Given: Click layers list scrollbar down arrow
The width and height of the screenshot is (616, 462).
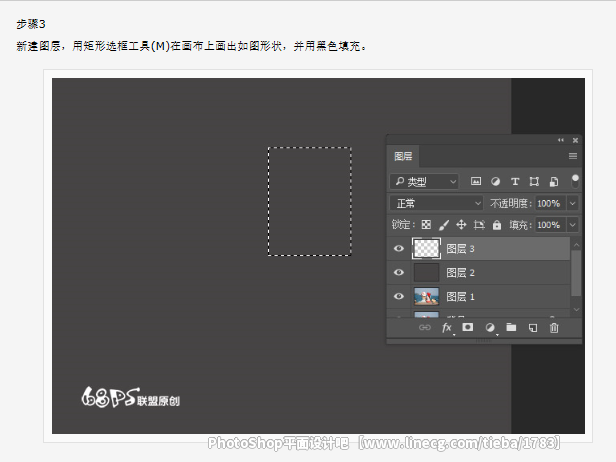Looking at the screenshot, I should tap(576, 310).
